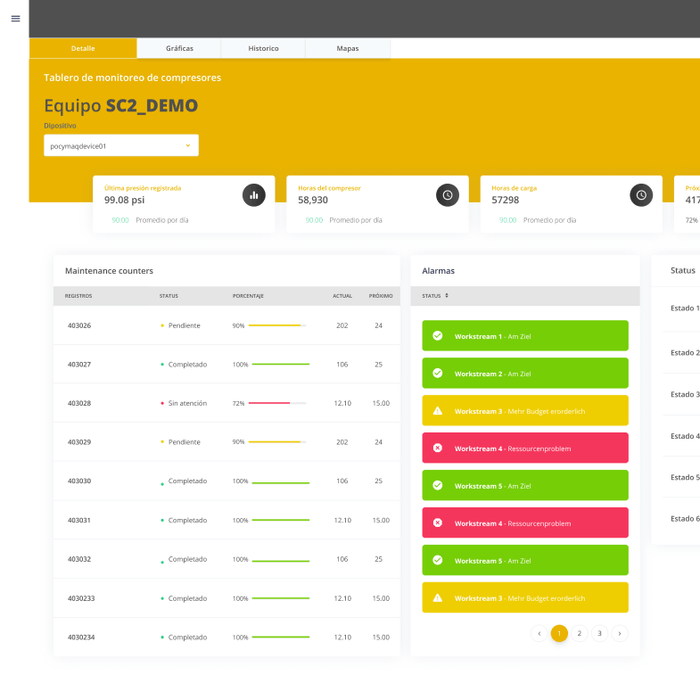Select record 403030 in table
700x699 pixels.
pyautogui.click(x=227, y=481)
